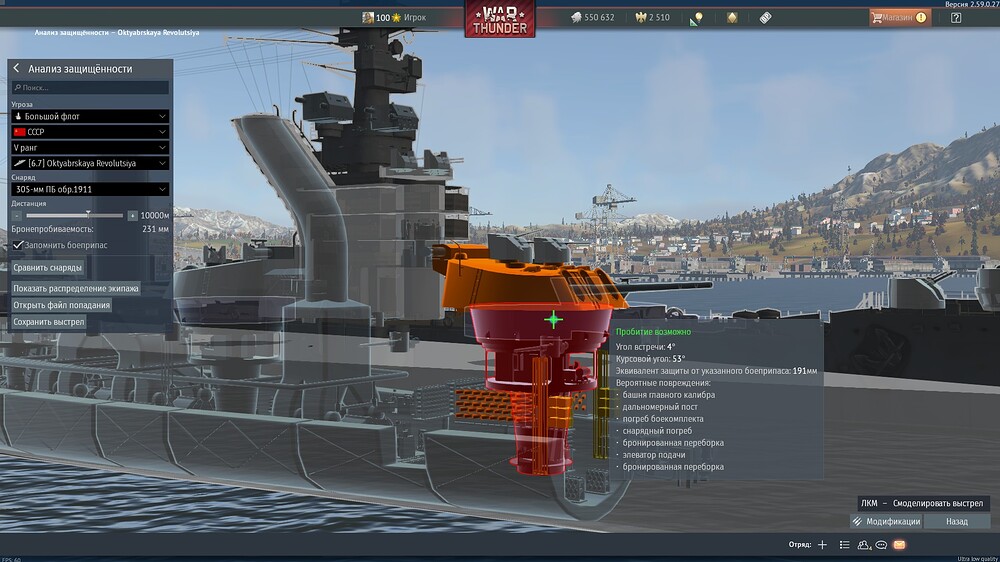Click башня главного калибра damage entry
Screen dimensions: 1000x562
[669, 395]
